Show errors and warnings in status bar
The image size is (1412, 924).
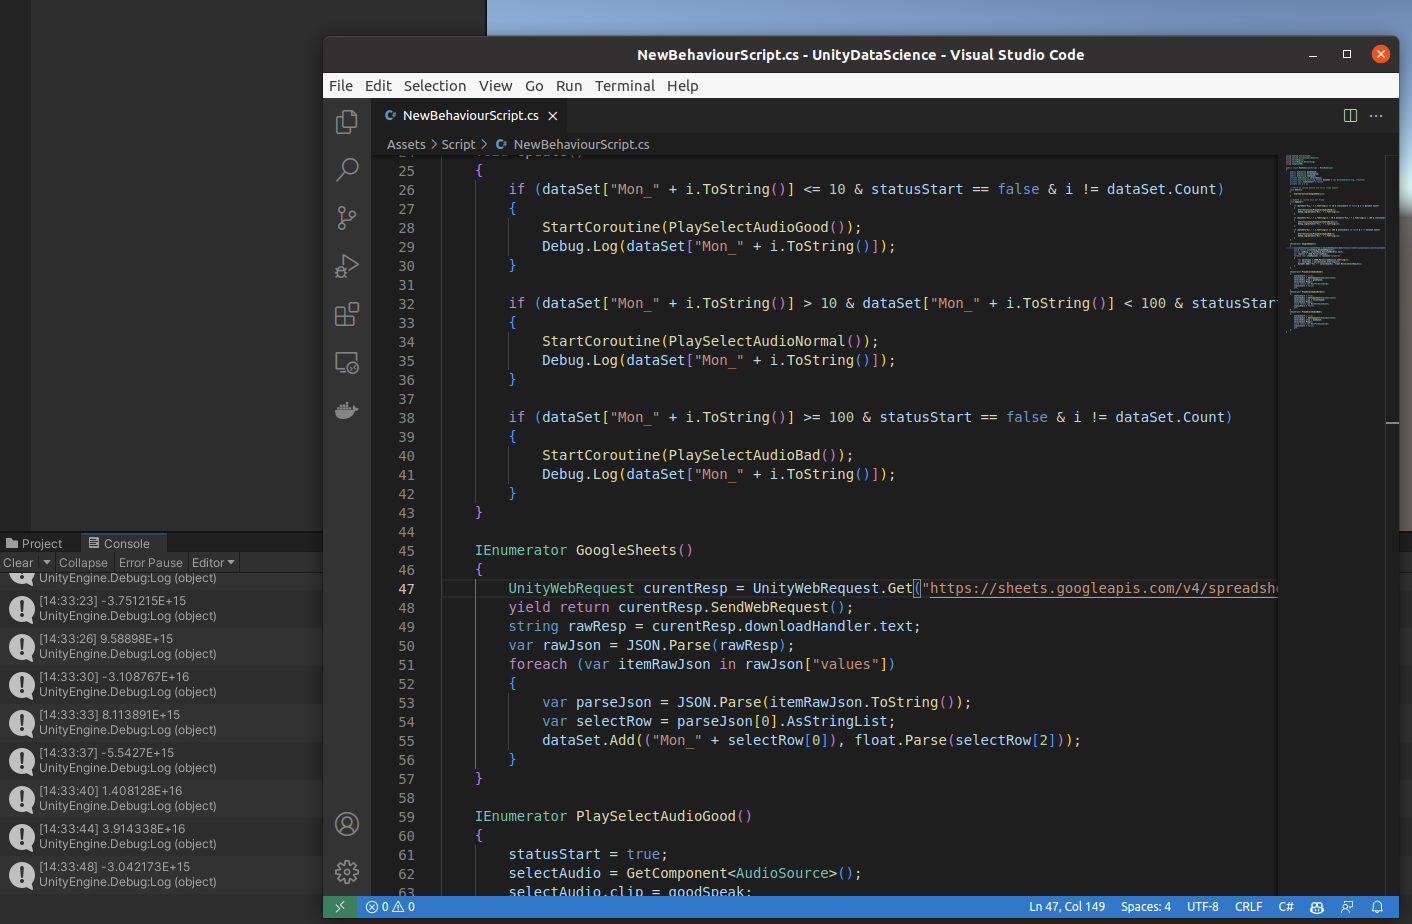pos(390,907)
